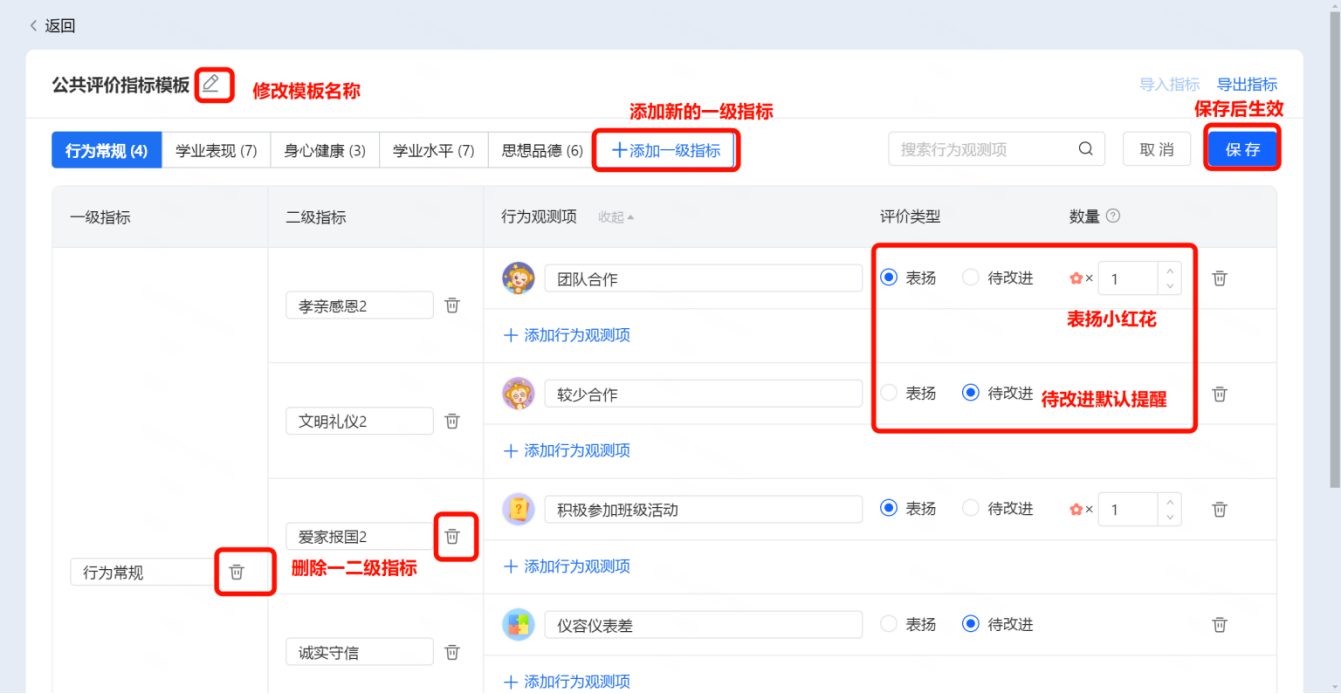Open the 数量 help question-mark icon

pyautogui.click(x=1113, y=216)
